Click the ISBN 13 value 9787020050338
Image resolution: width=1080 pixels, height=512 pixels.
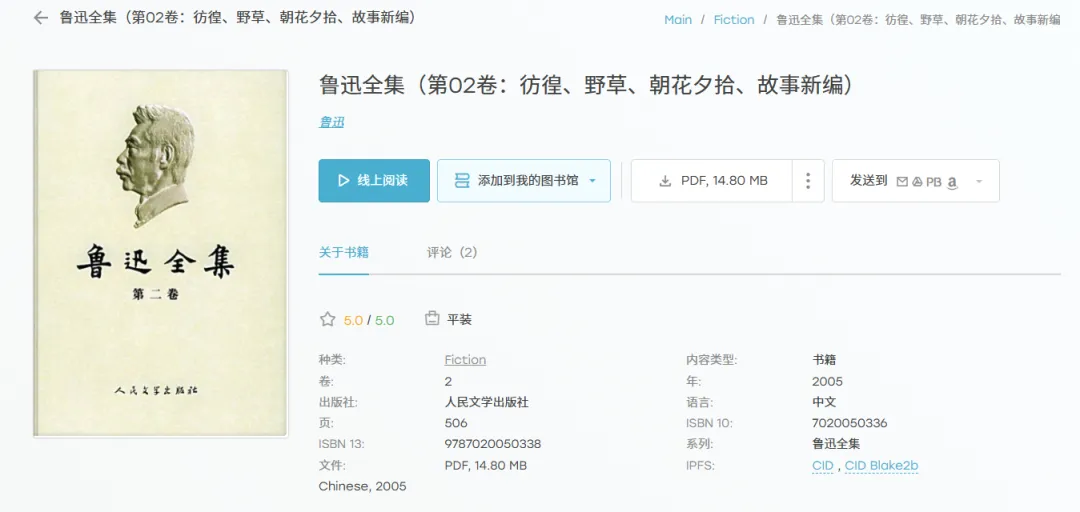[493, 444]
